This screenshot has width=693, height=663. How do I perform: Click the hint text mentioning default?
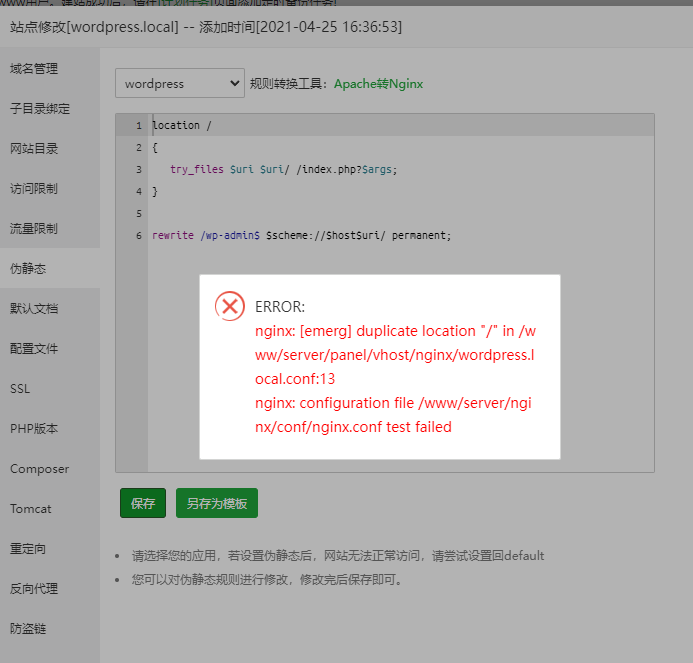tap(338, 556)
